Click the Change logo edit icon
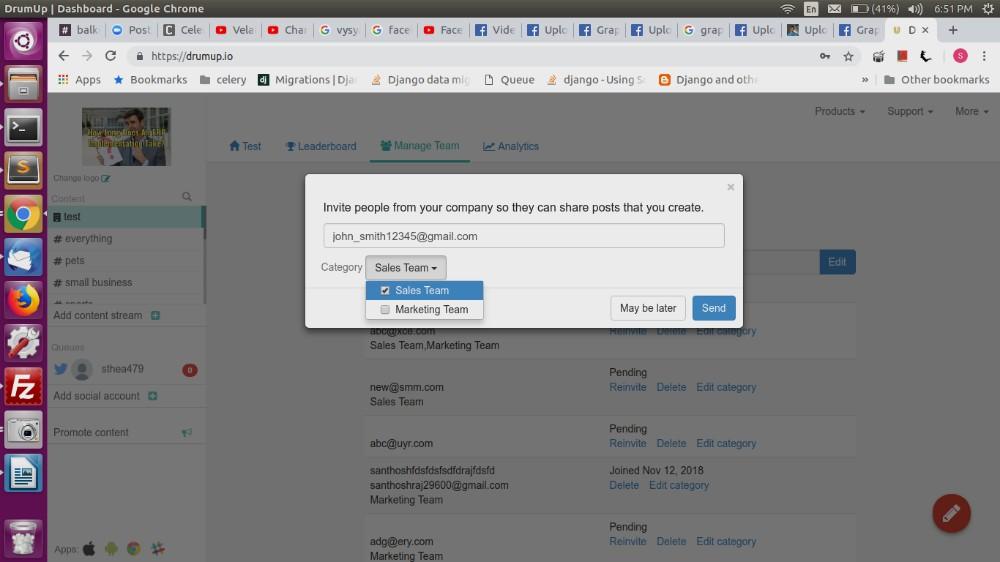 click(106, 179)
